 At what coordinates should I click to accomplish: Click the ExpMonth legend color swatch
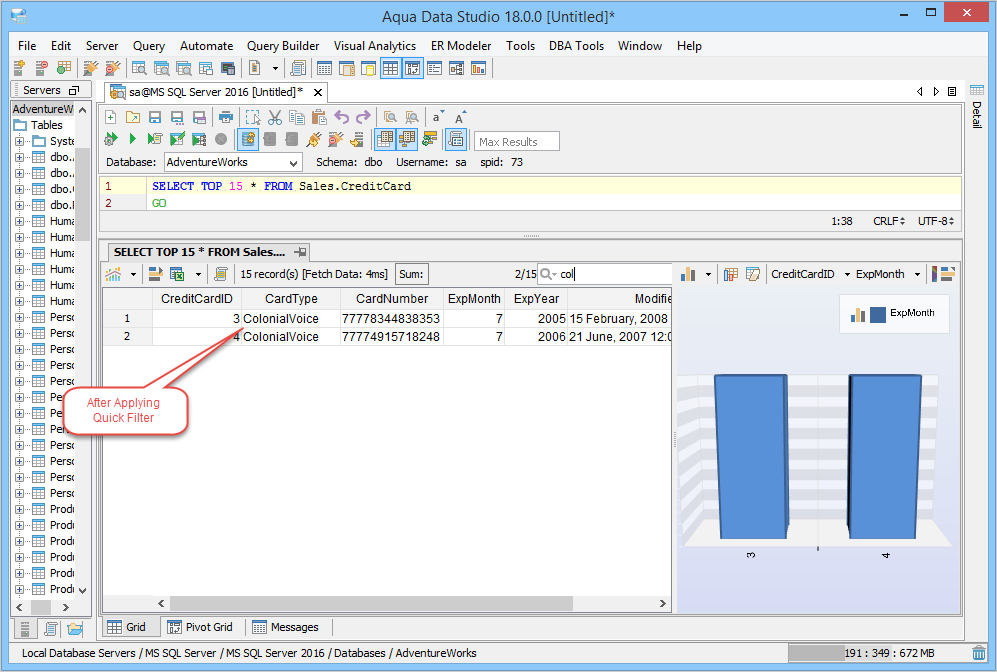877,314
